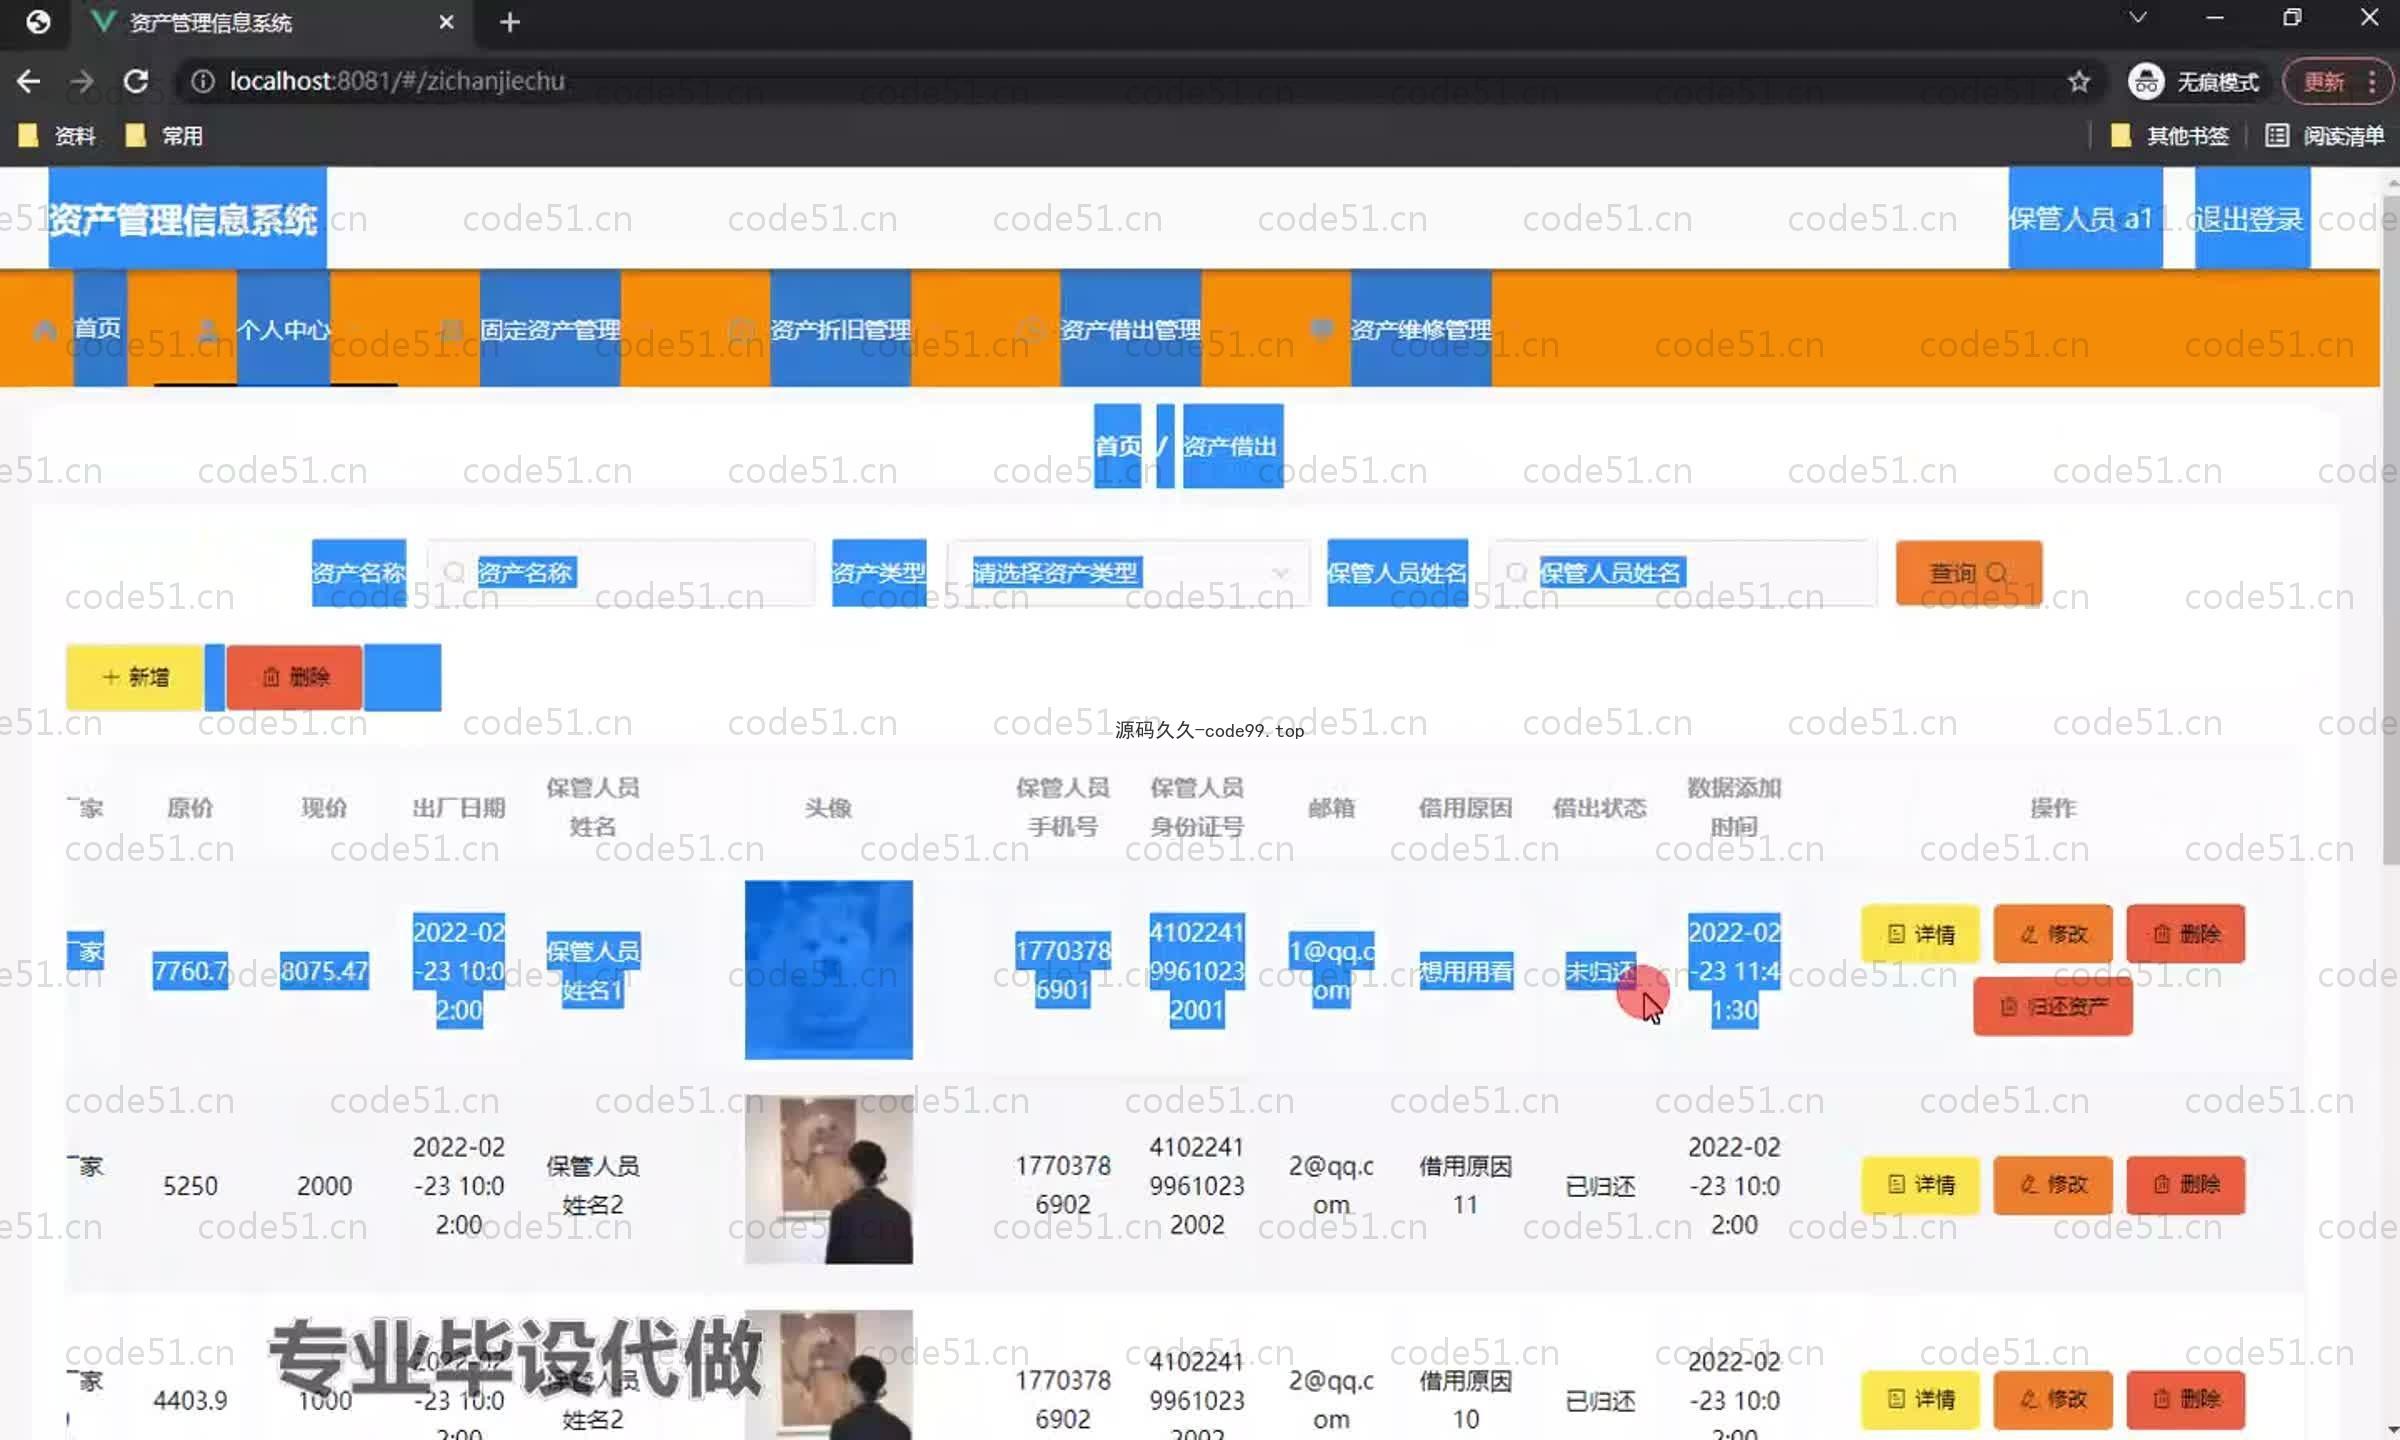
Task: Click 1@qq.com email cell
Action: point(1331,970)
